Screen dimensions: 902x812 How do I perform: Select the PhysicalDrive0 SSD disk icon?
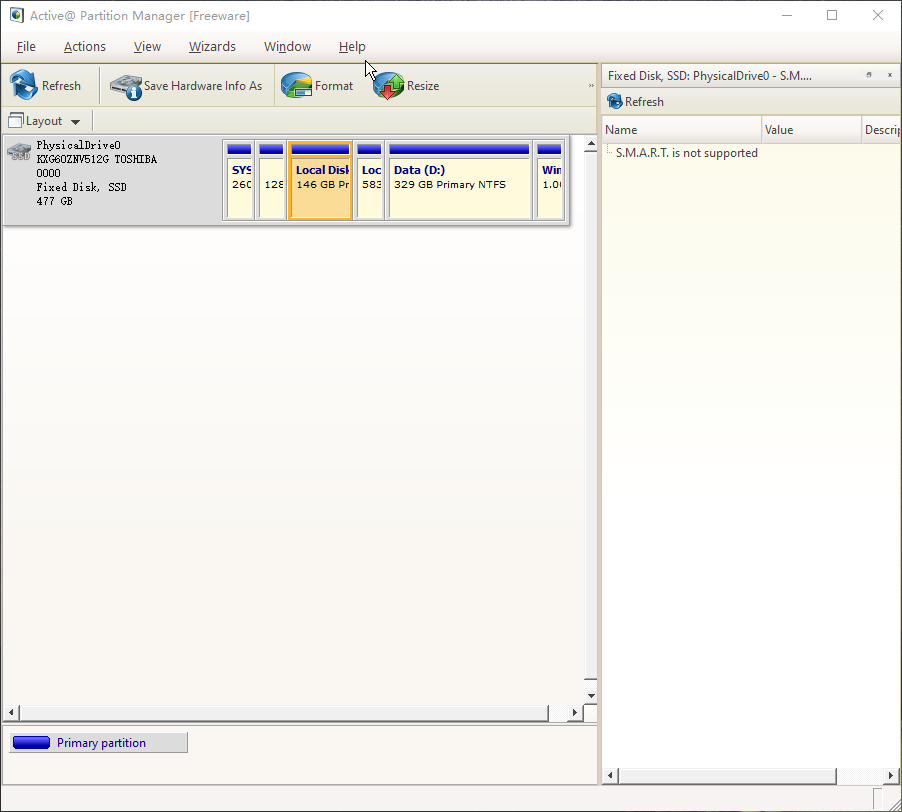pyautogui.click(x=19, y=151)
